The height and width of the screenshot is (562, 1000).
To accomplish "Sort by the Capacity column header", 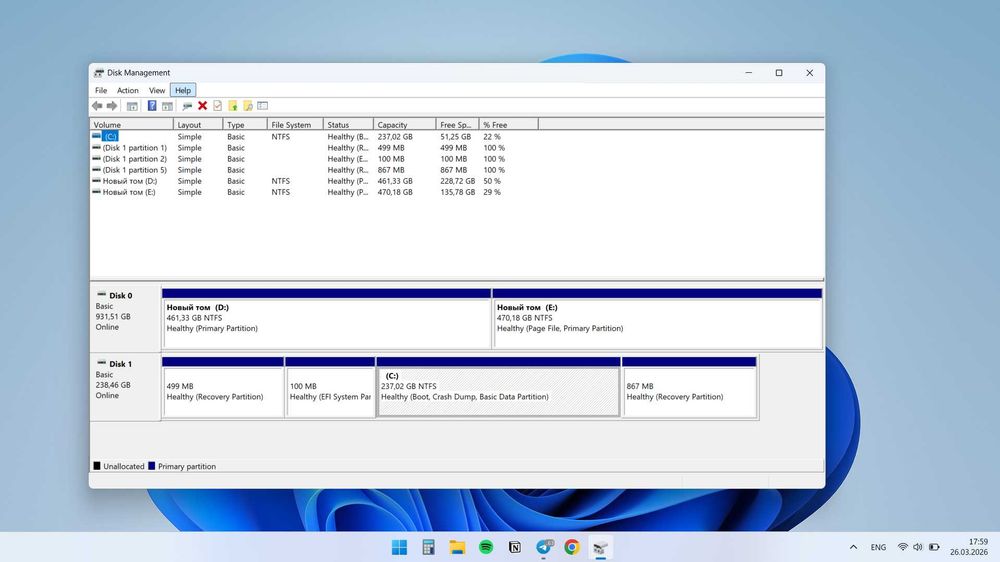I will (404, 124).
